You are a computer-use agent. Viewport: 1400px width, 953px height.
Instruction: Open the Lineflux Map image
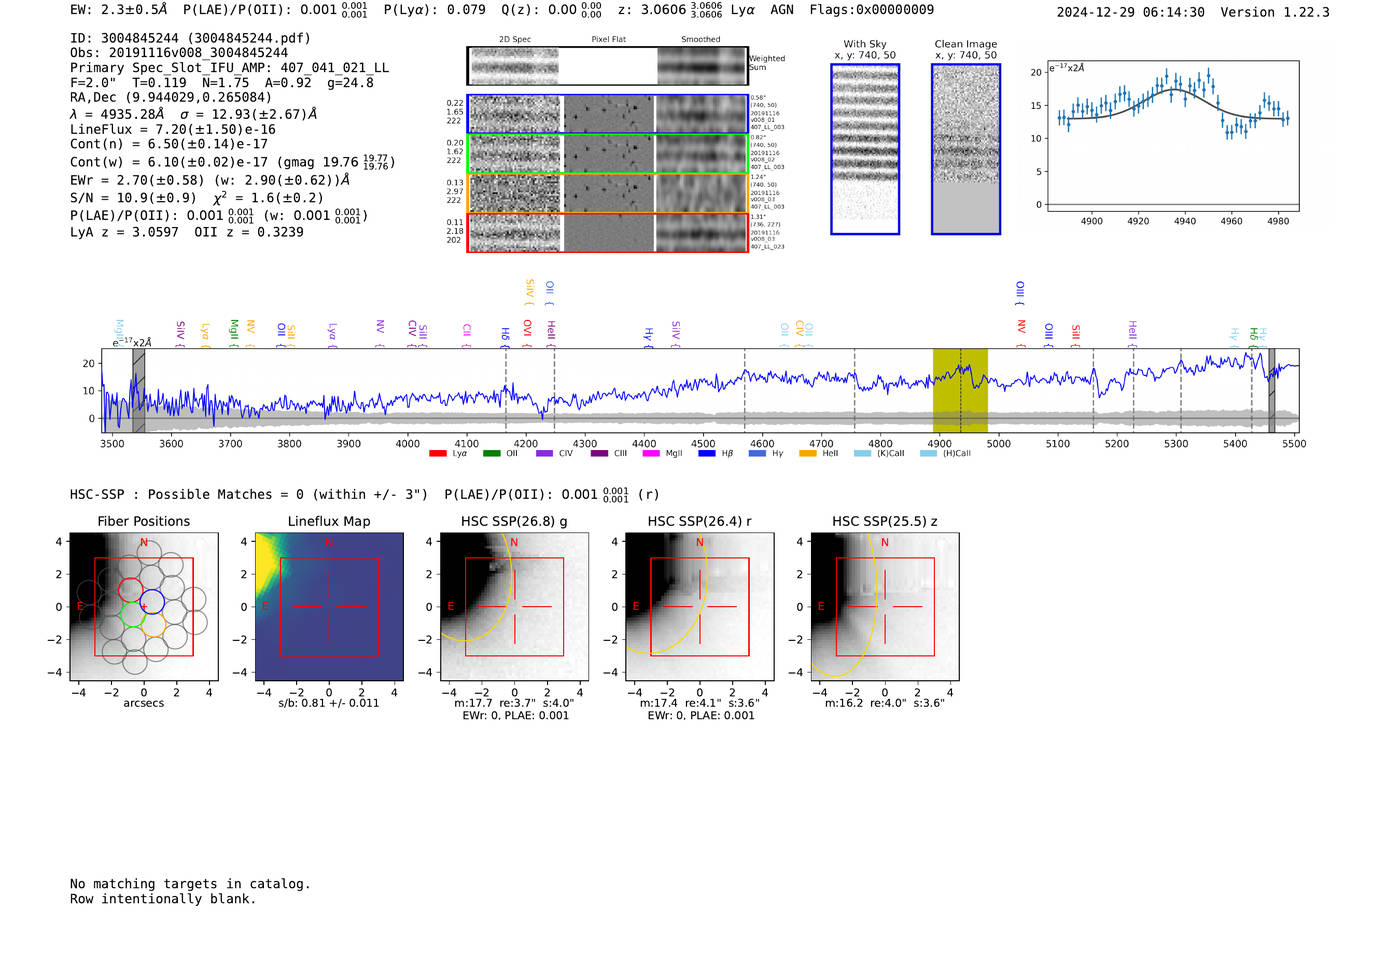[329, 606]
